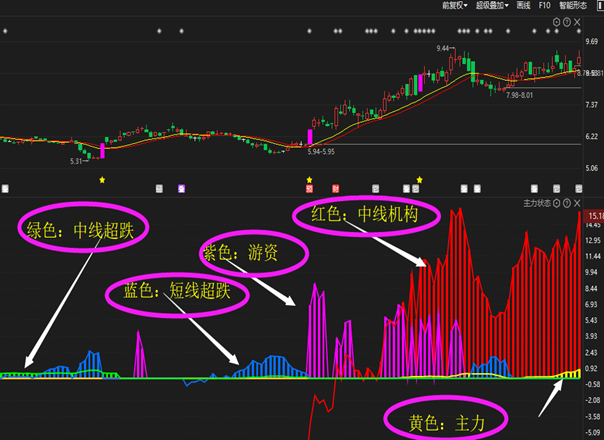604x440 pixels.
Task: Click the magenta candle beside the 5.31 label
Action: pyautogui.click(x=102, y=151)
